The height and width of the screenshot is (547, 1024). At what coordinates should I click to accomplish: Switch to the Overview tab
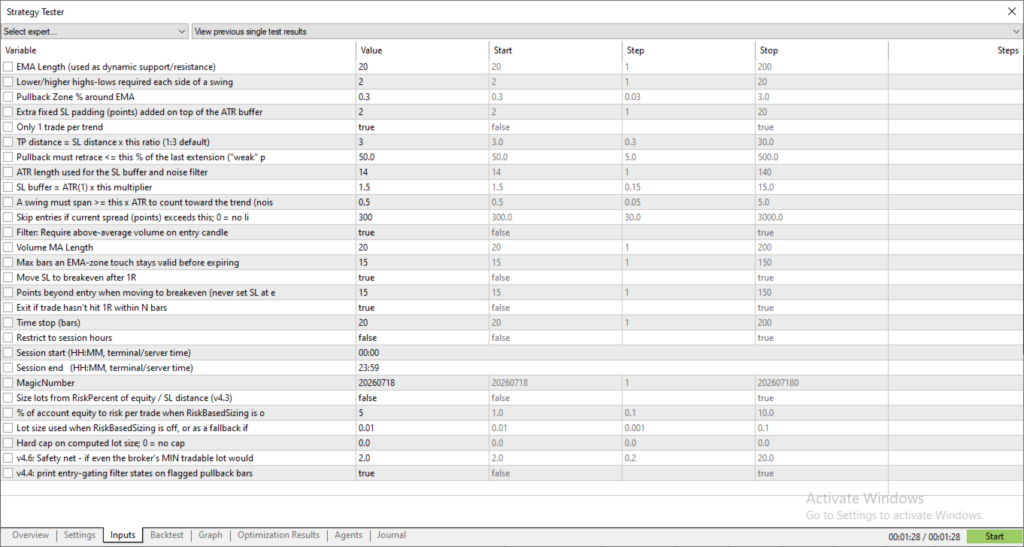point(30,535)
